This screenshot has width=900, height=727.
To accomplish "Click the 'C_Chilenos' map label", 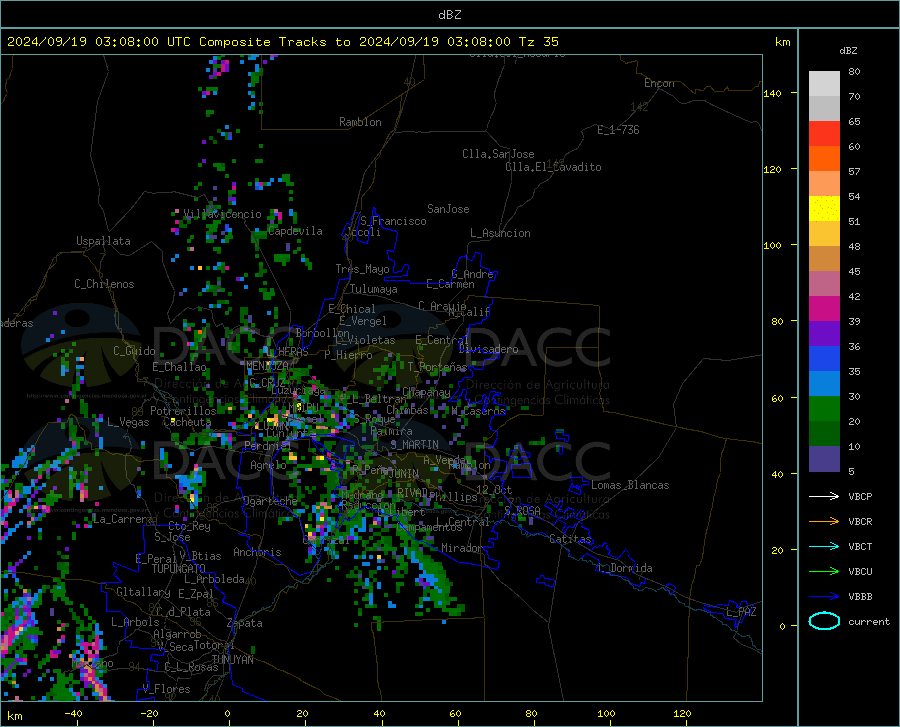I will click(104, 284).
